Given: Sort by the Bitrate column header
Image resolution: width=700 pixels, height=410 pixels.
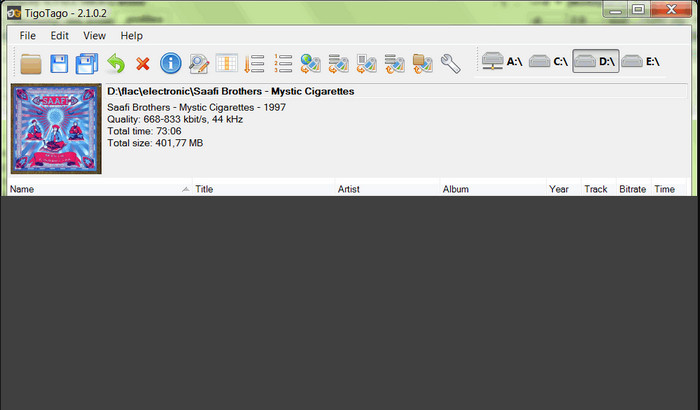Looking at the screenshot, I should (x=634, y=189).
